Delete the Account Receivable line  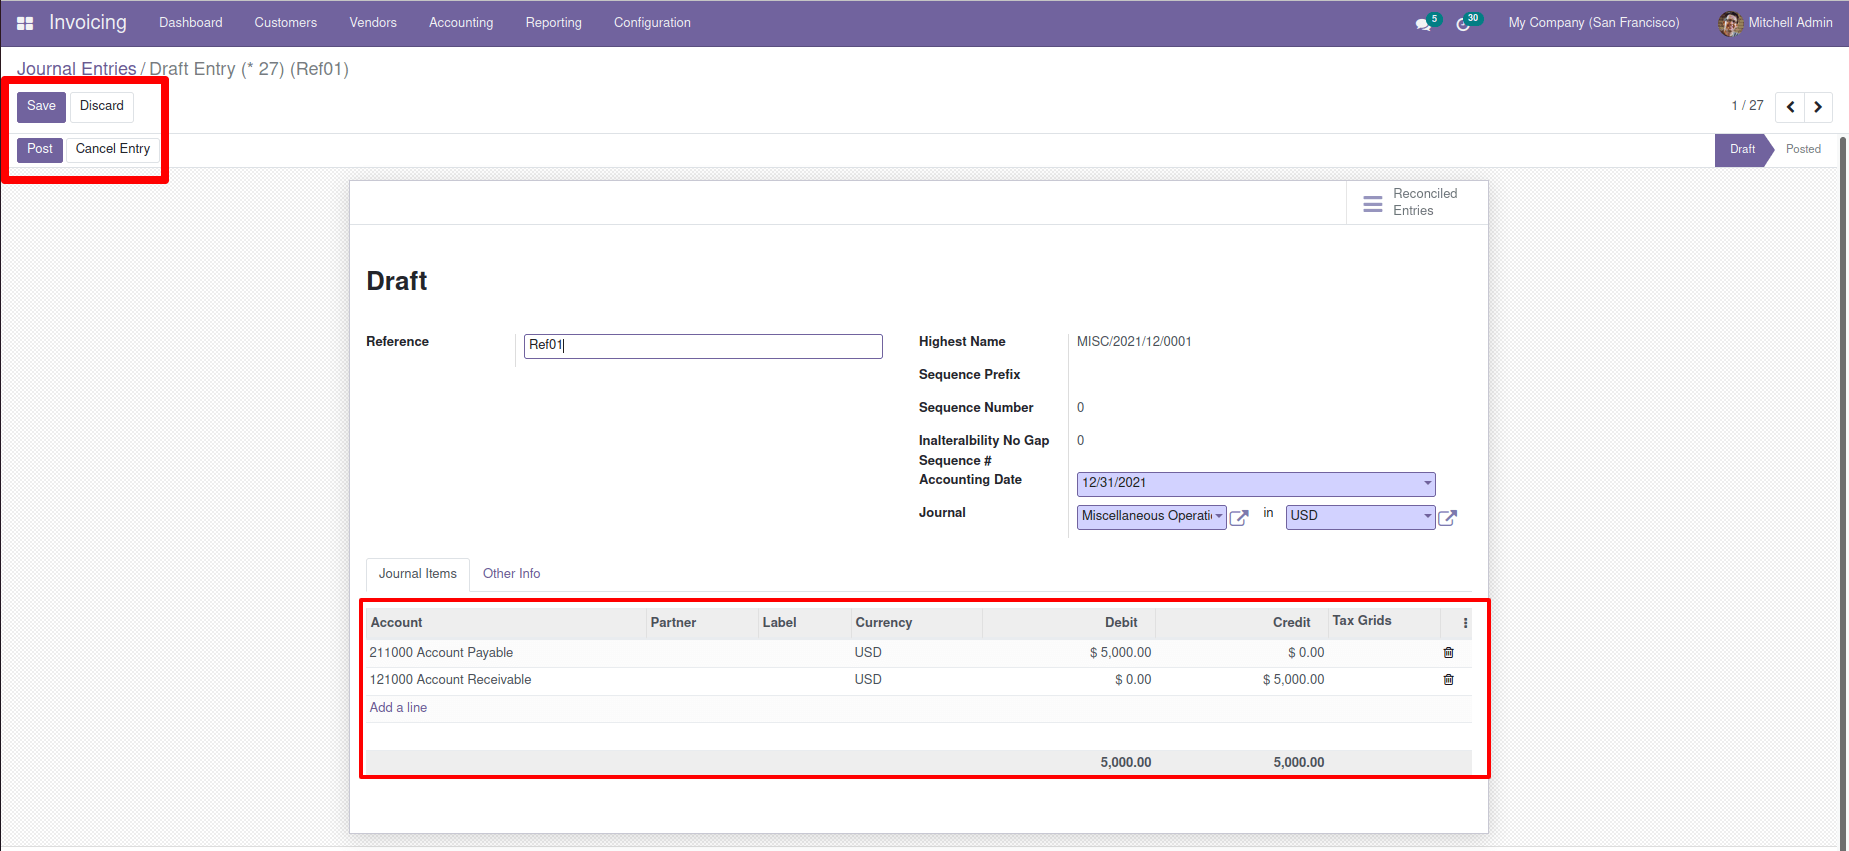(1448, 680)
